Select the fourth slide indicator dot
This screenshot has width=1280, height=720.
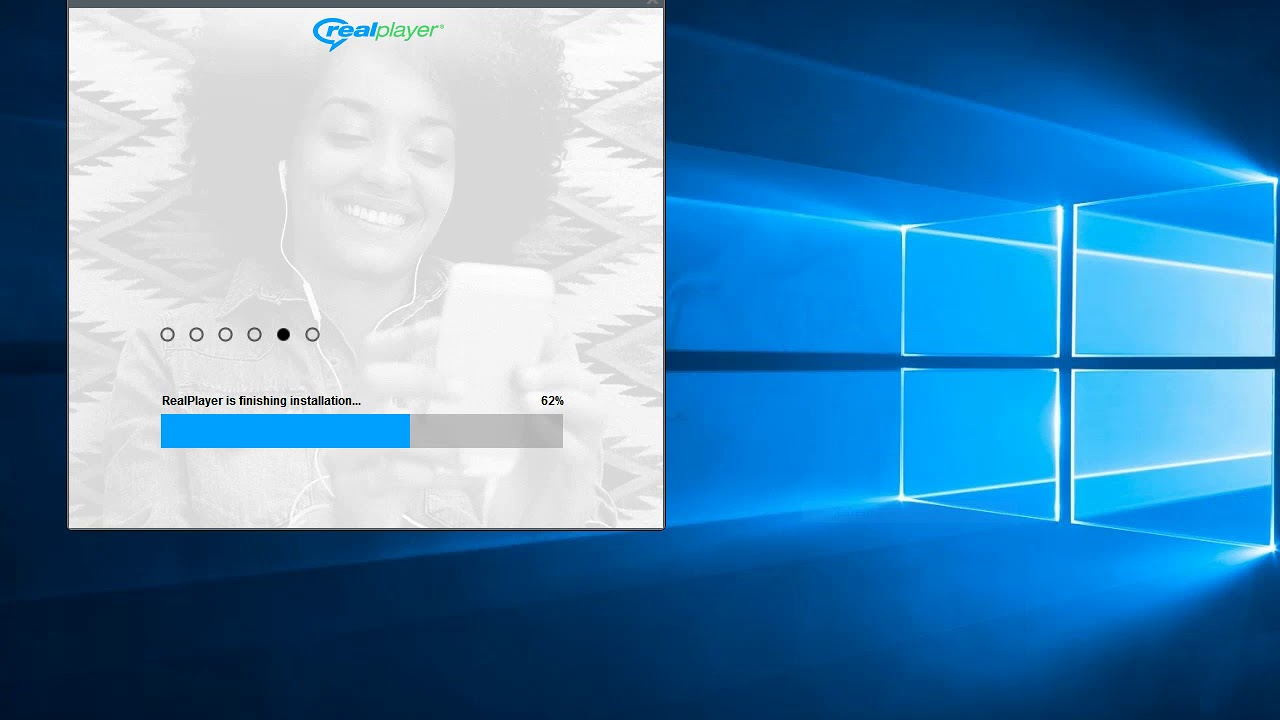(x=254, y=335)
